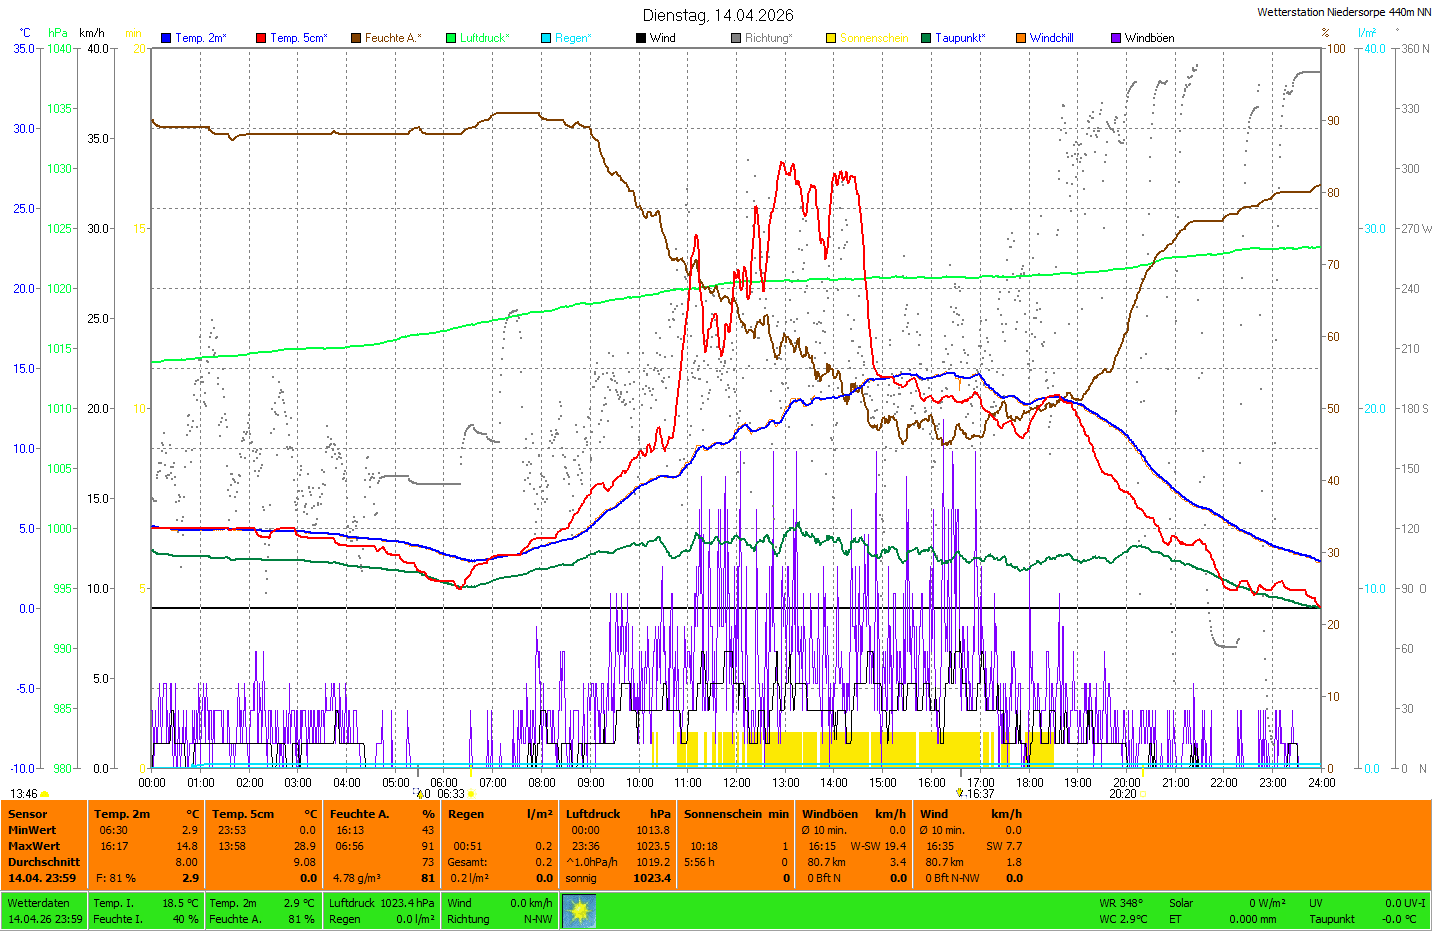Click the Wetterstation Niedersorpe 440m NN caption

1343,13
